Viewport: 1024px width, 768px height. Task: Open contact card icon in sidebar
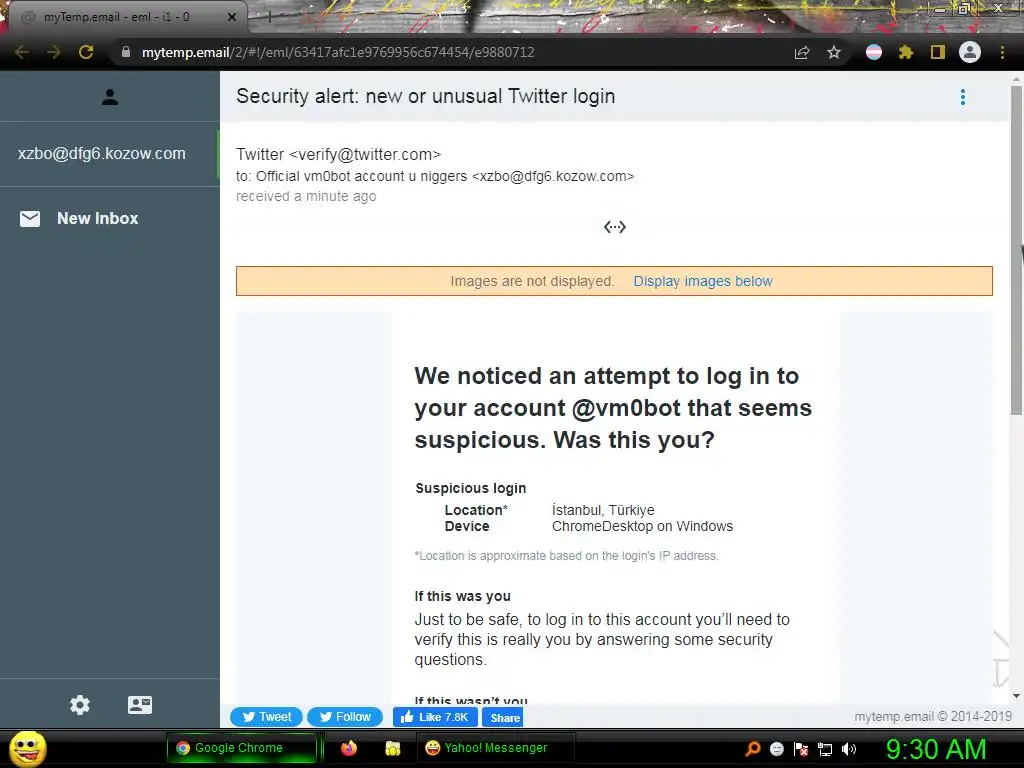140,705
